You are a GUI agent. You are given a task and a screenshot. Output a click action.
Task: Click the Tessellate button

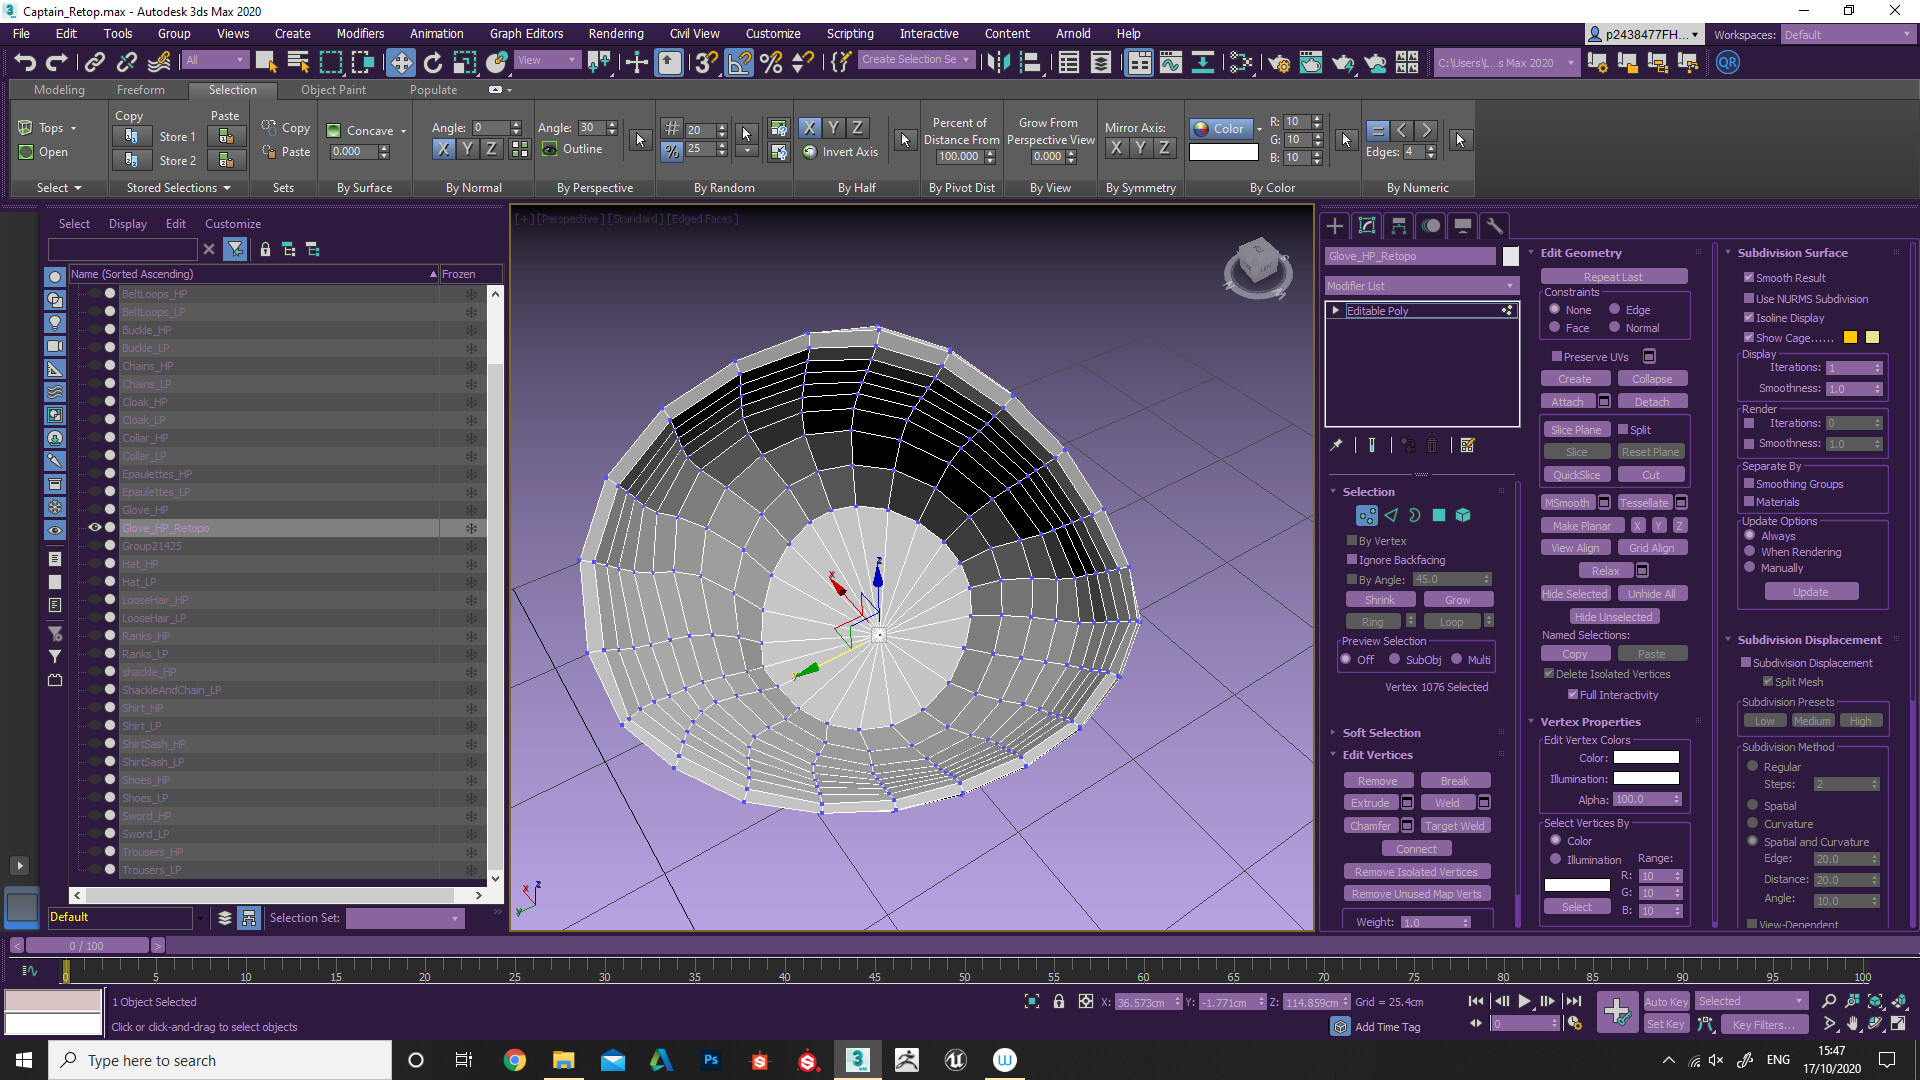tap(1644, 503)
